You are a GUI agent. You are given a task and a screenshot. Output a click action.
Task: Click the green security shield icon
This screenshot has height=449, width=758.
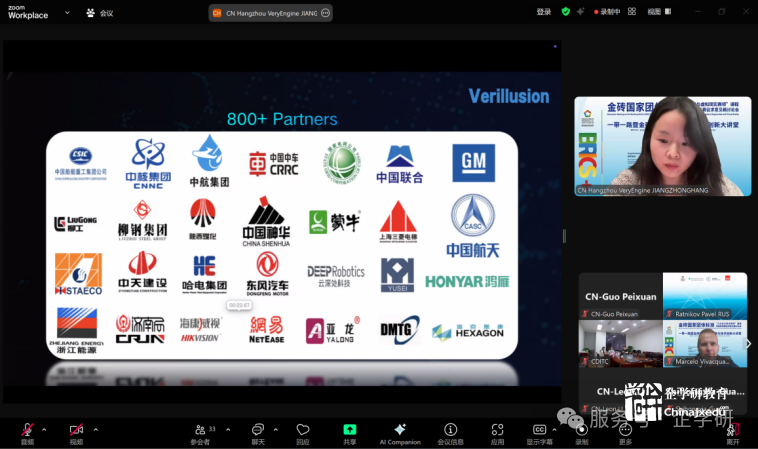point(566,12)
